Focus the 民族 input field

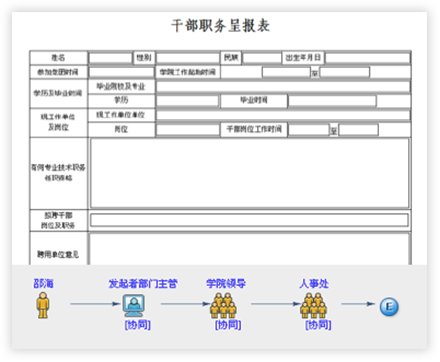262,58
